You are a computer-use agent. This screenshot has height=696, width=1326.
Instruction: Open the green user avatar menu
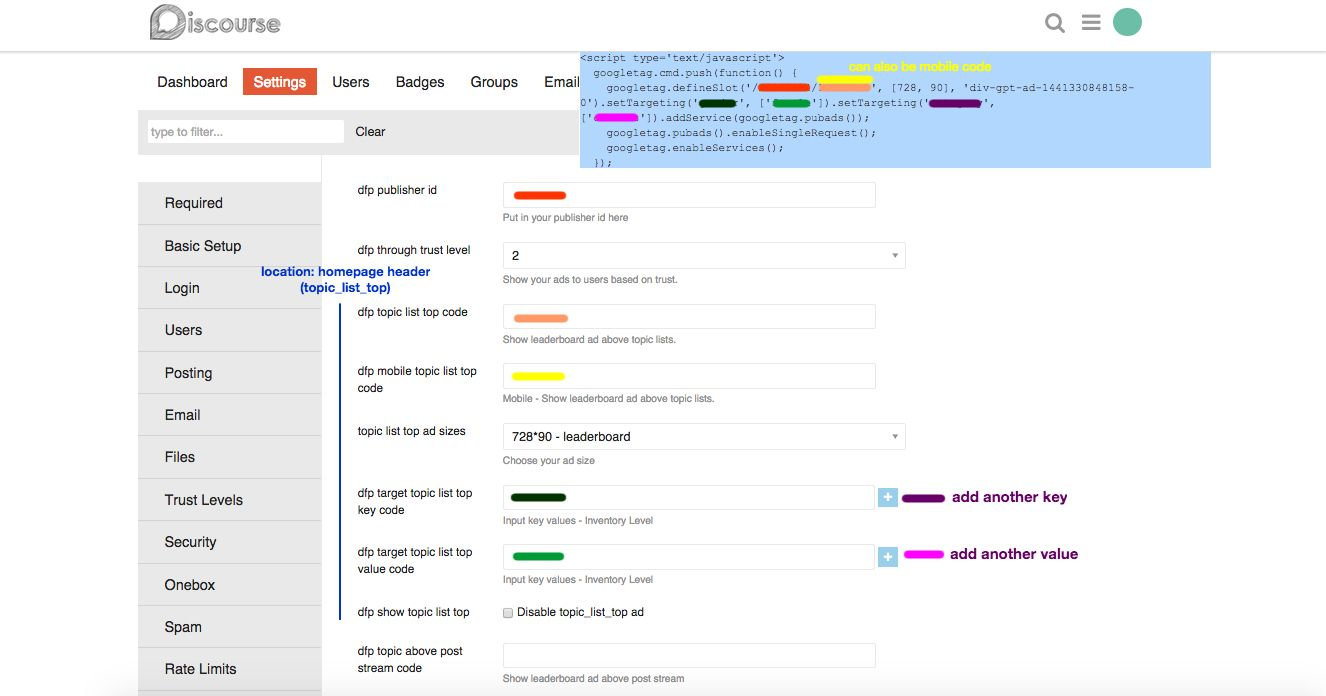[1127, 22]
